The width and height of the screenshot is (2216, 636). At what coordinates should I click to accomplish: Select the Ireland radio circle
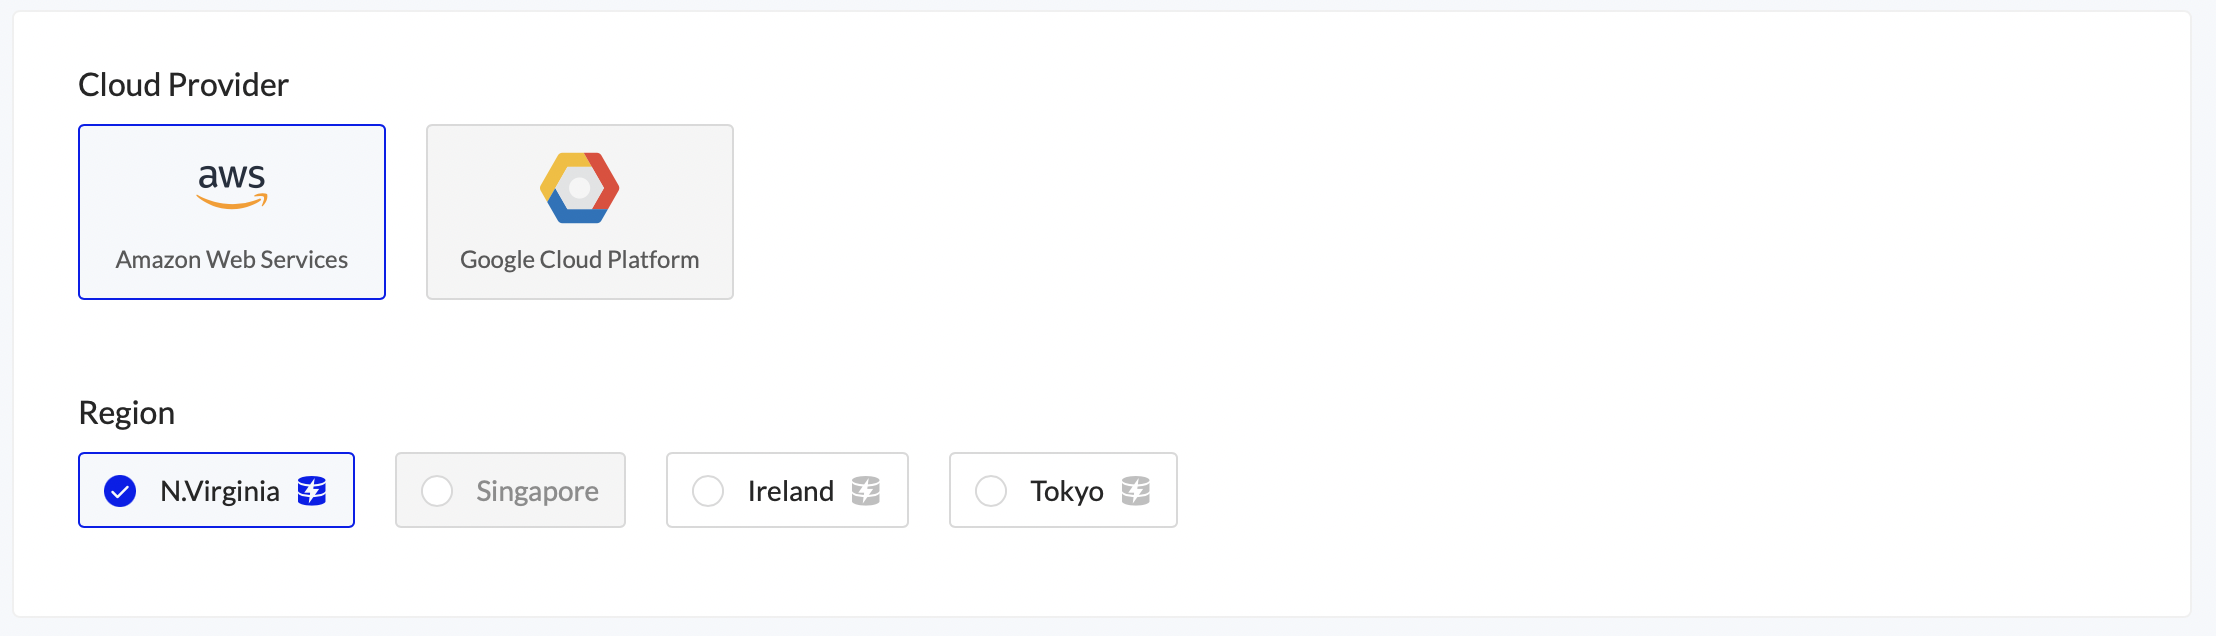[708, 491]
